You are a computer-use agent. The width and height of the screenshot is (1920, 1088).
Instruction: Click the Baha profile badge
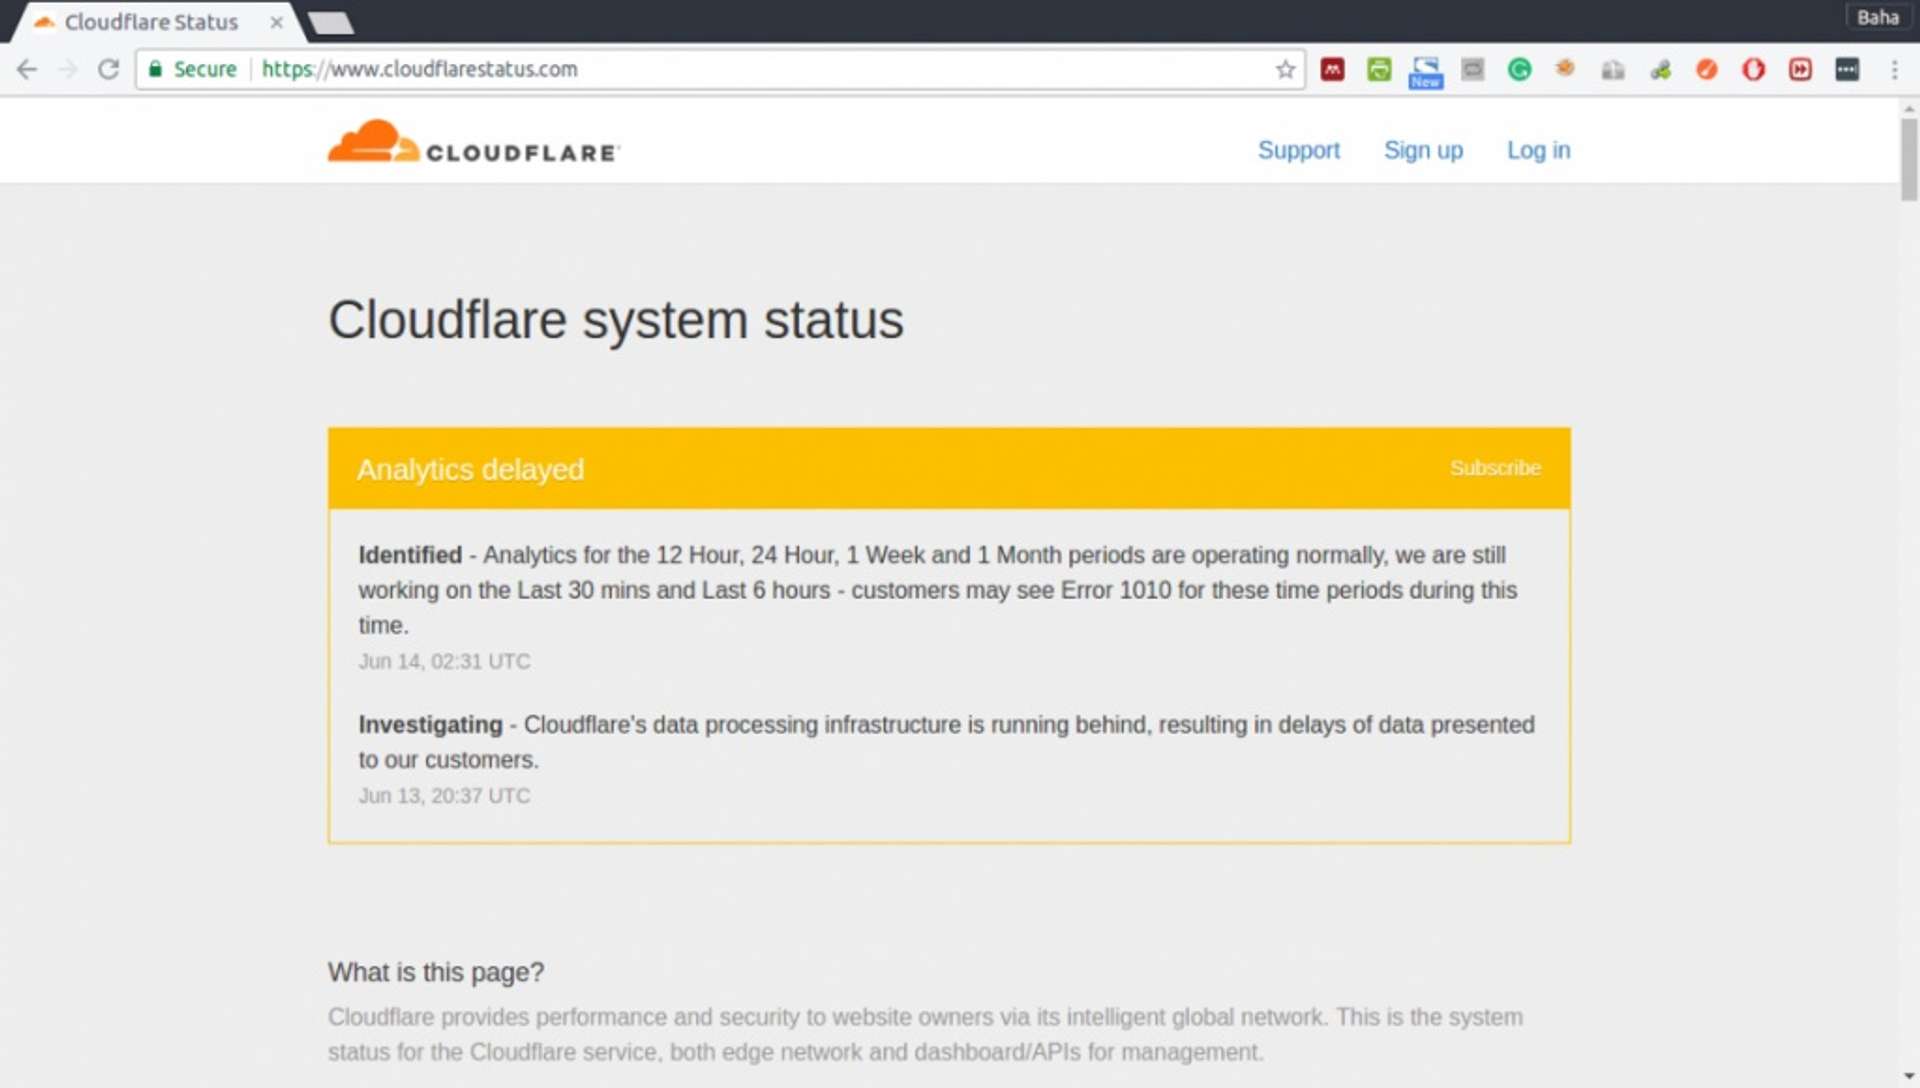point(1877,17)
